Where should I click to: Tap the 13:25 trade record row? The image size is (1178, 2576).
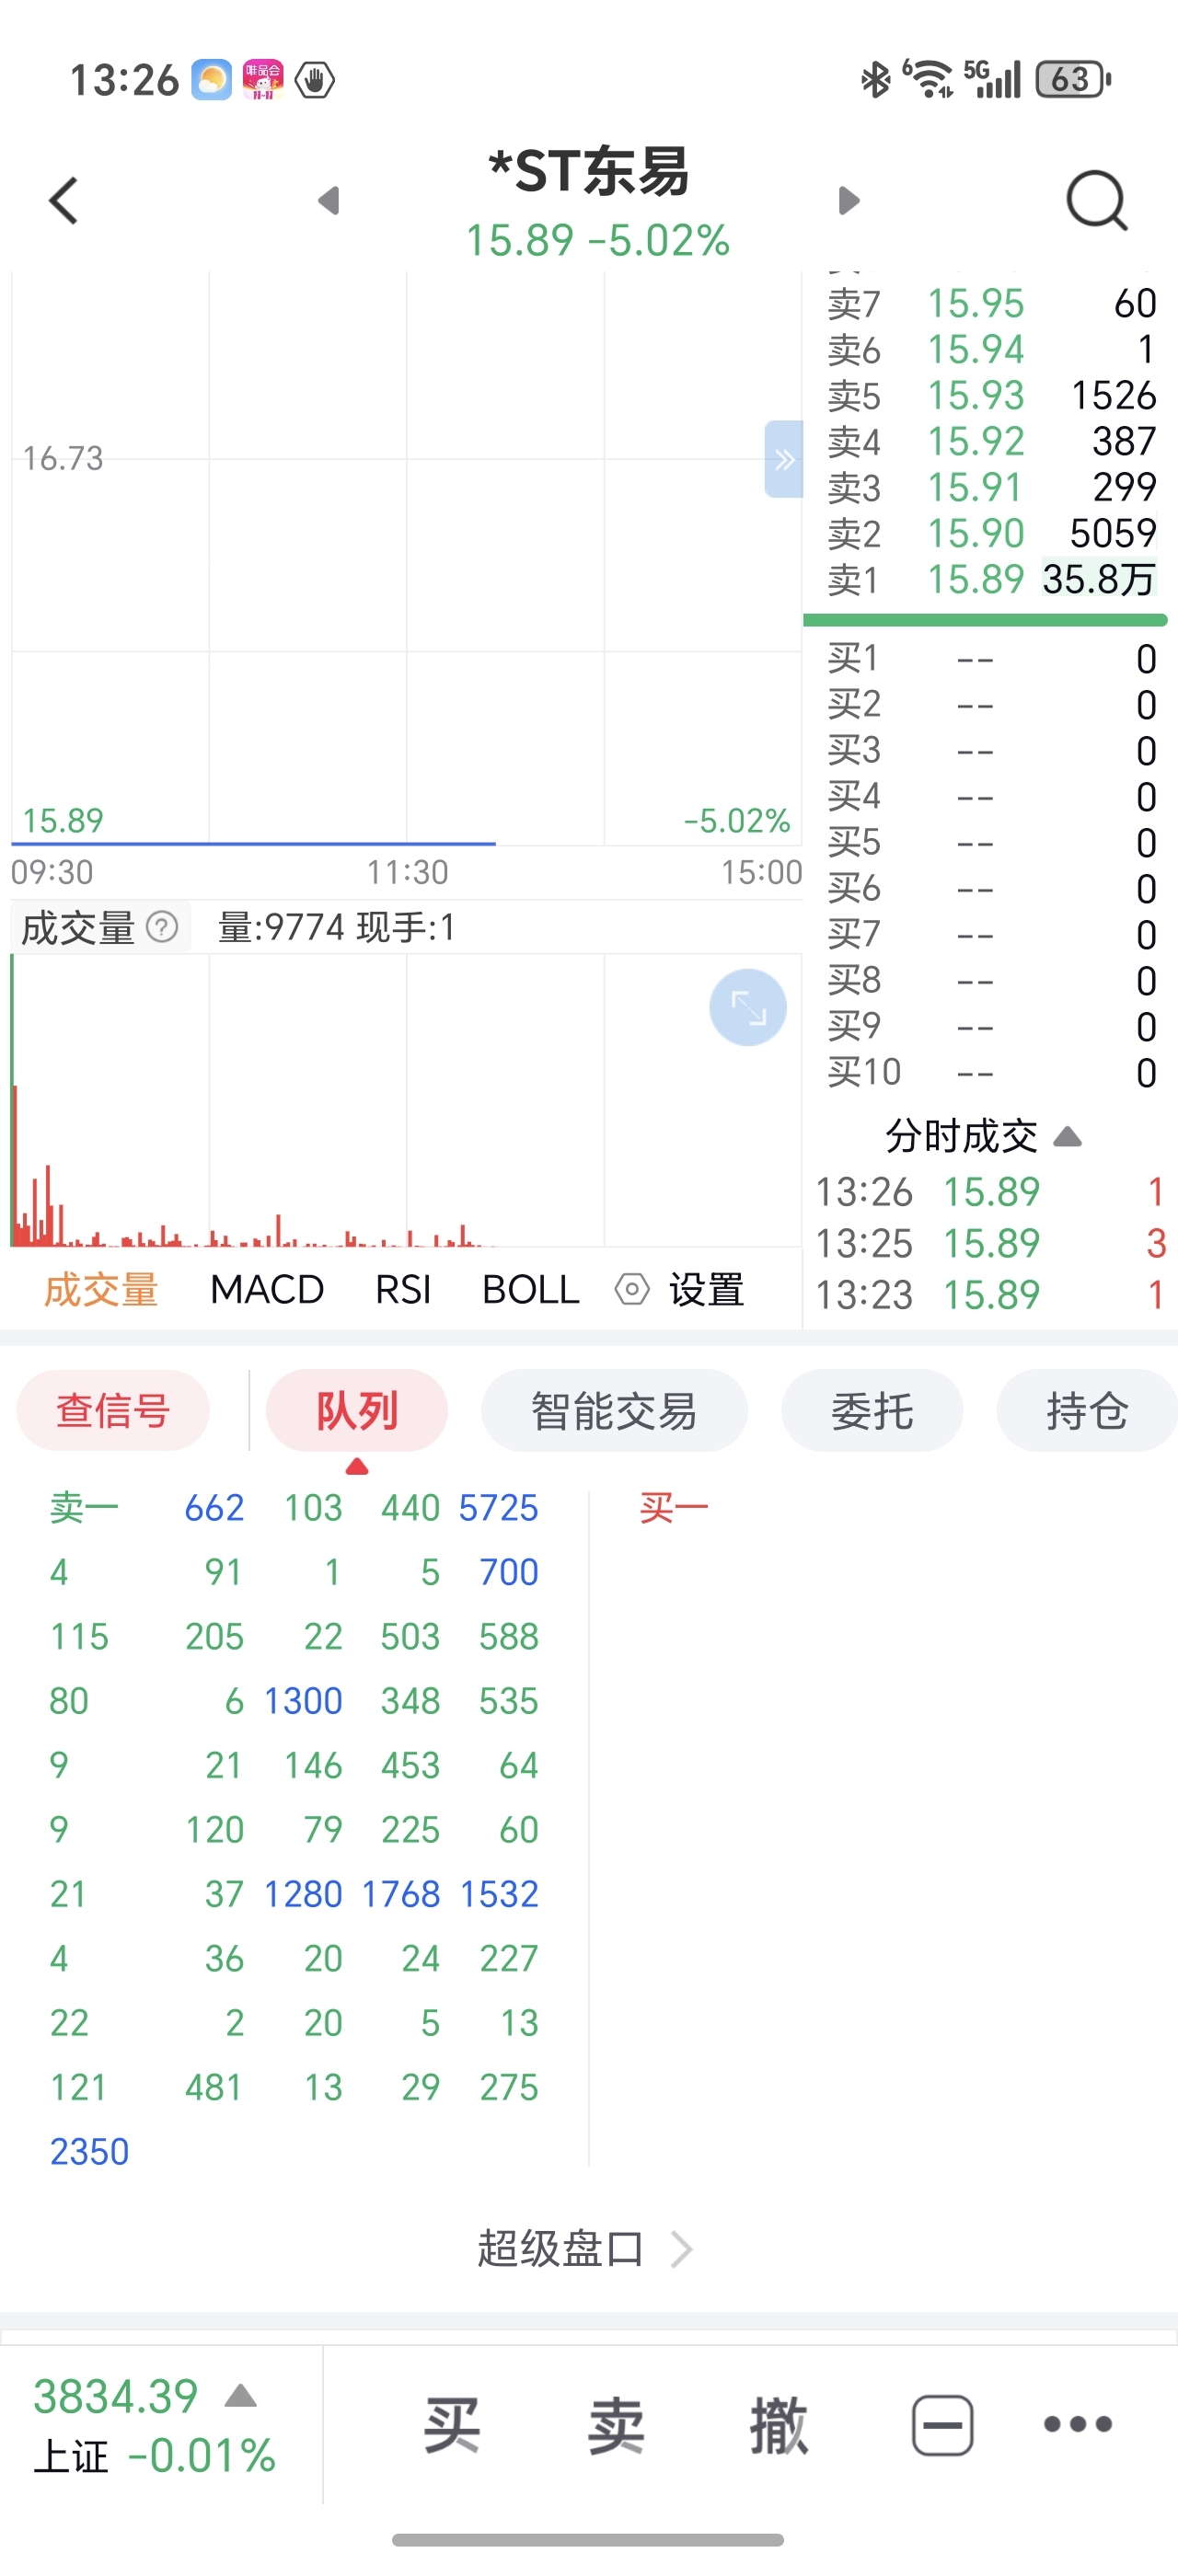991,1243
